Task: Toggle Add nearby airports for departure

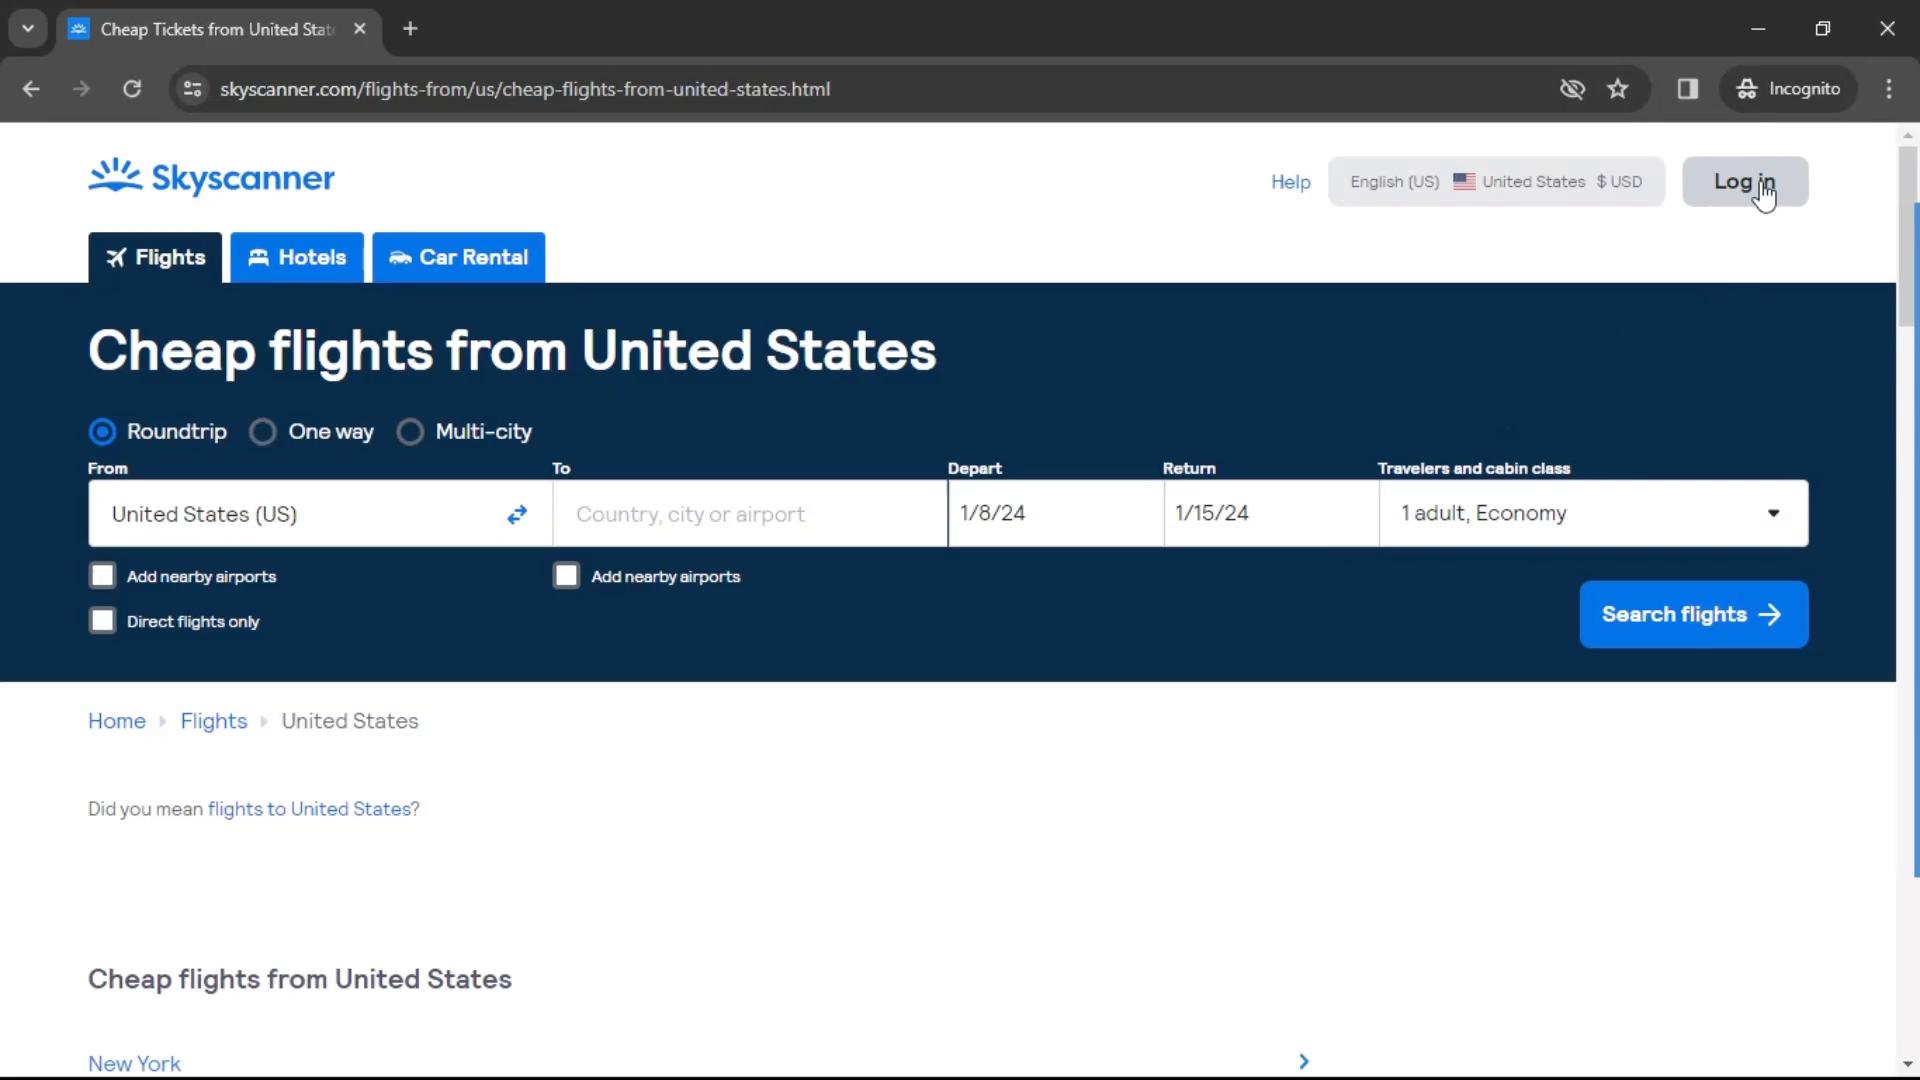Action: pyautogui.click(x=103, y=575)
